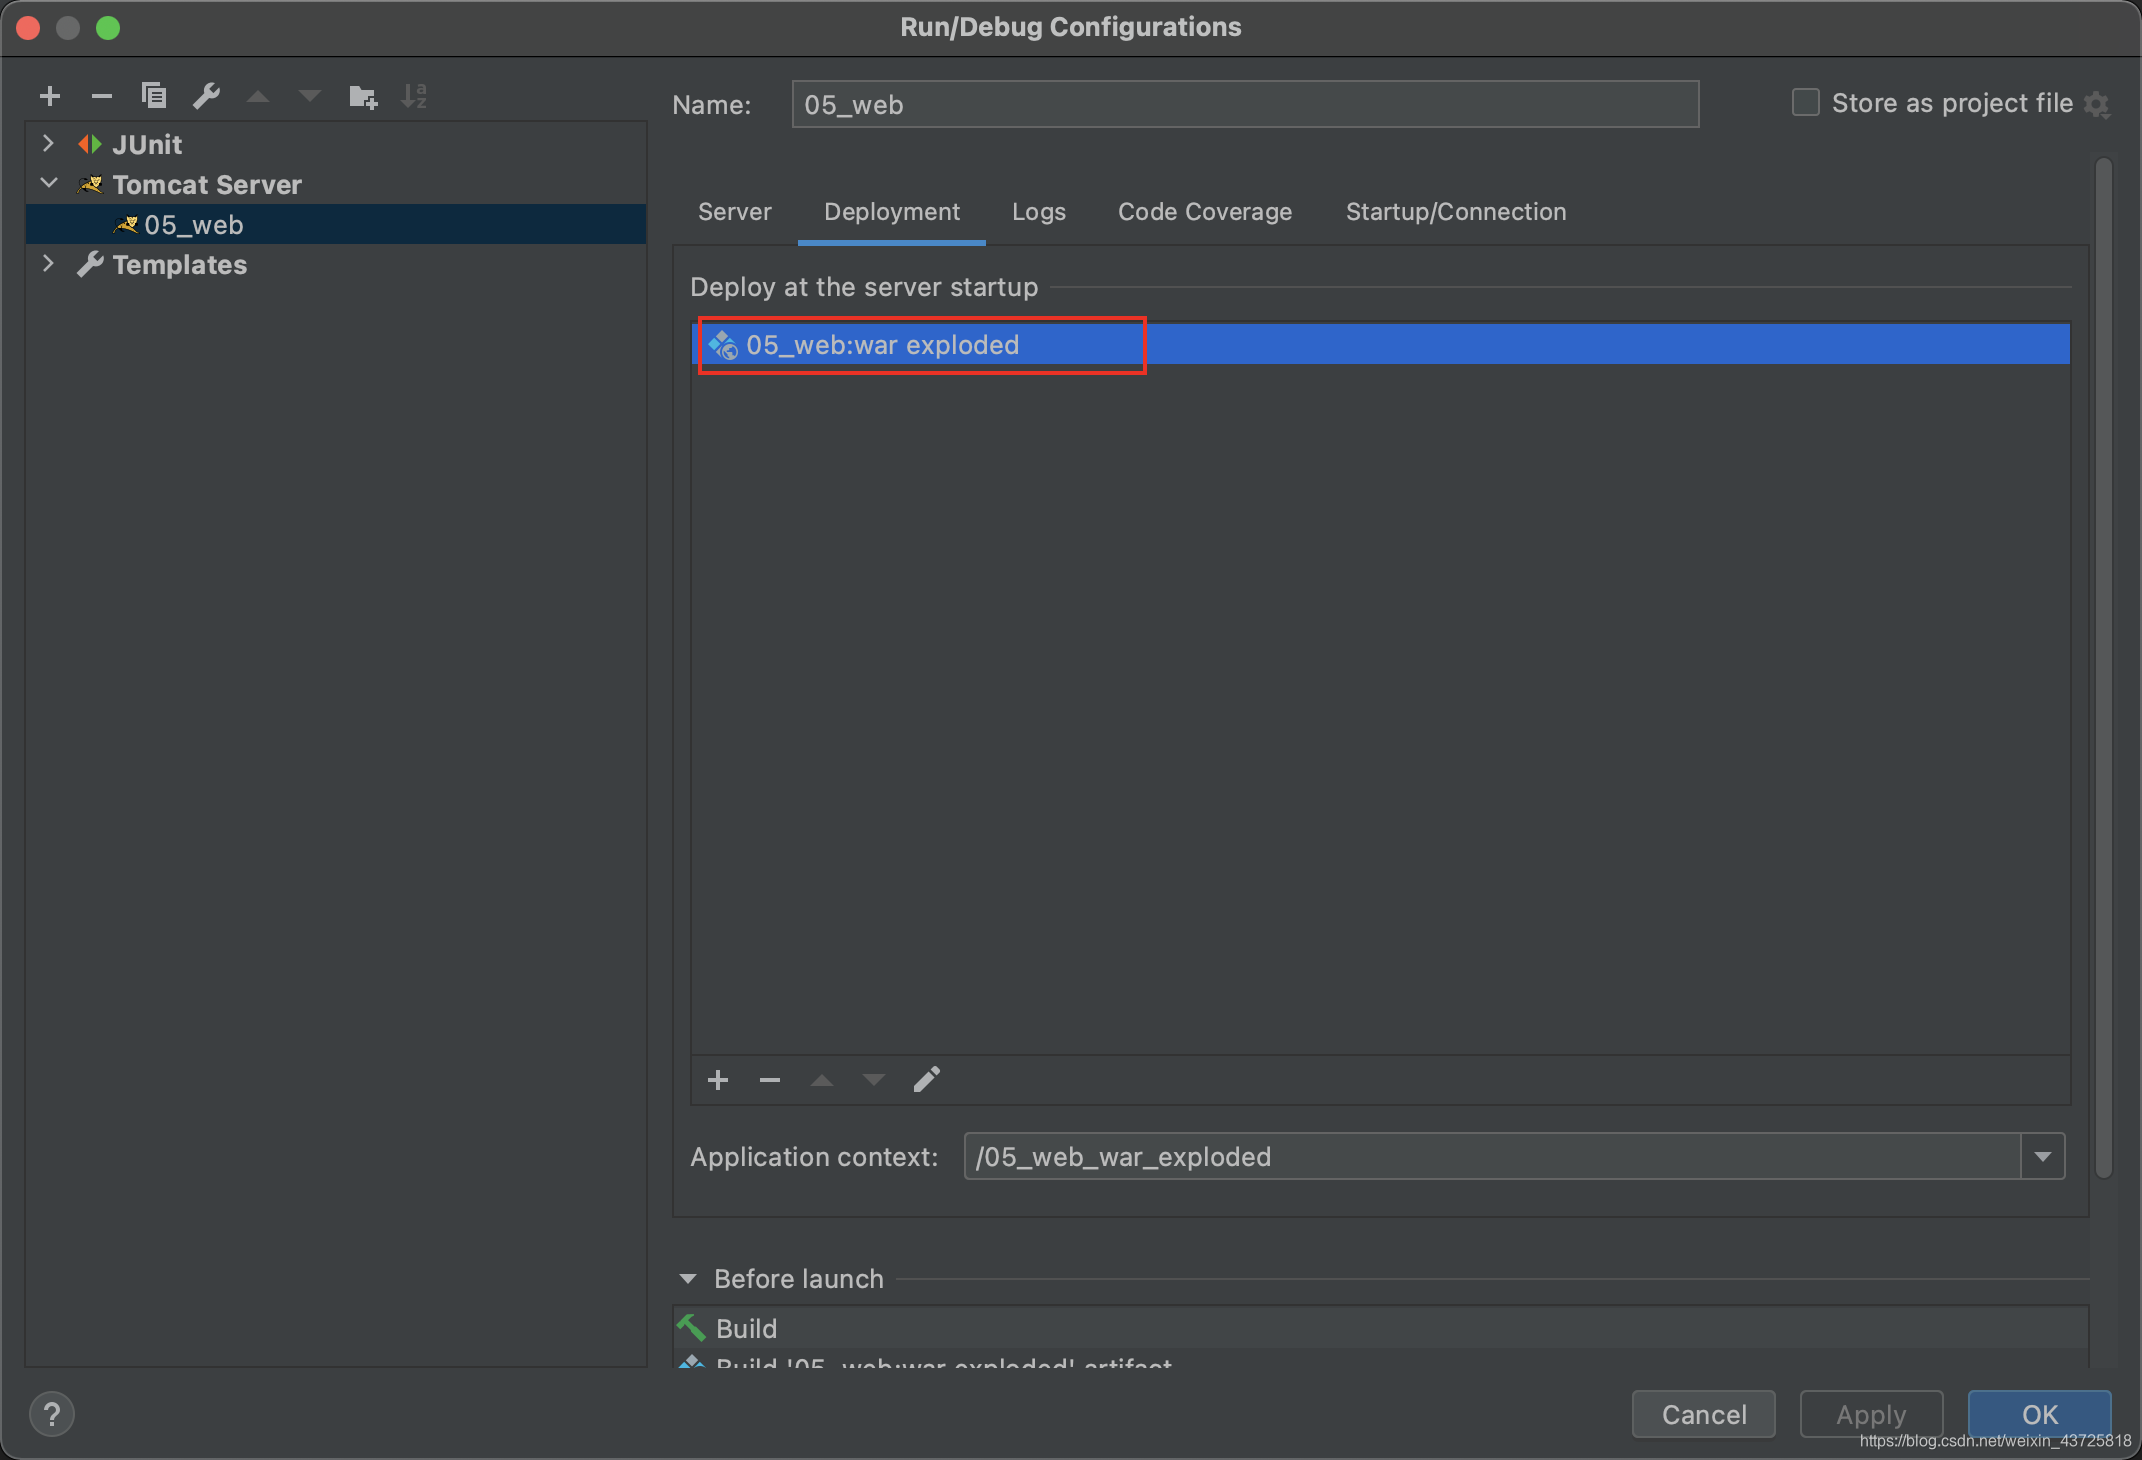The height and width of the screenshot is (1460, 2142).
Task: Select the JUnit tree label
Action: click(147, 145)
